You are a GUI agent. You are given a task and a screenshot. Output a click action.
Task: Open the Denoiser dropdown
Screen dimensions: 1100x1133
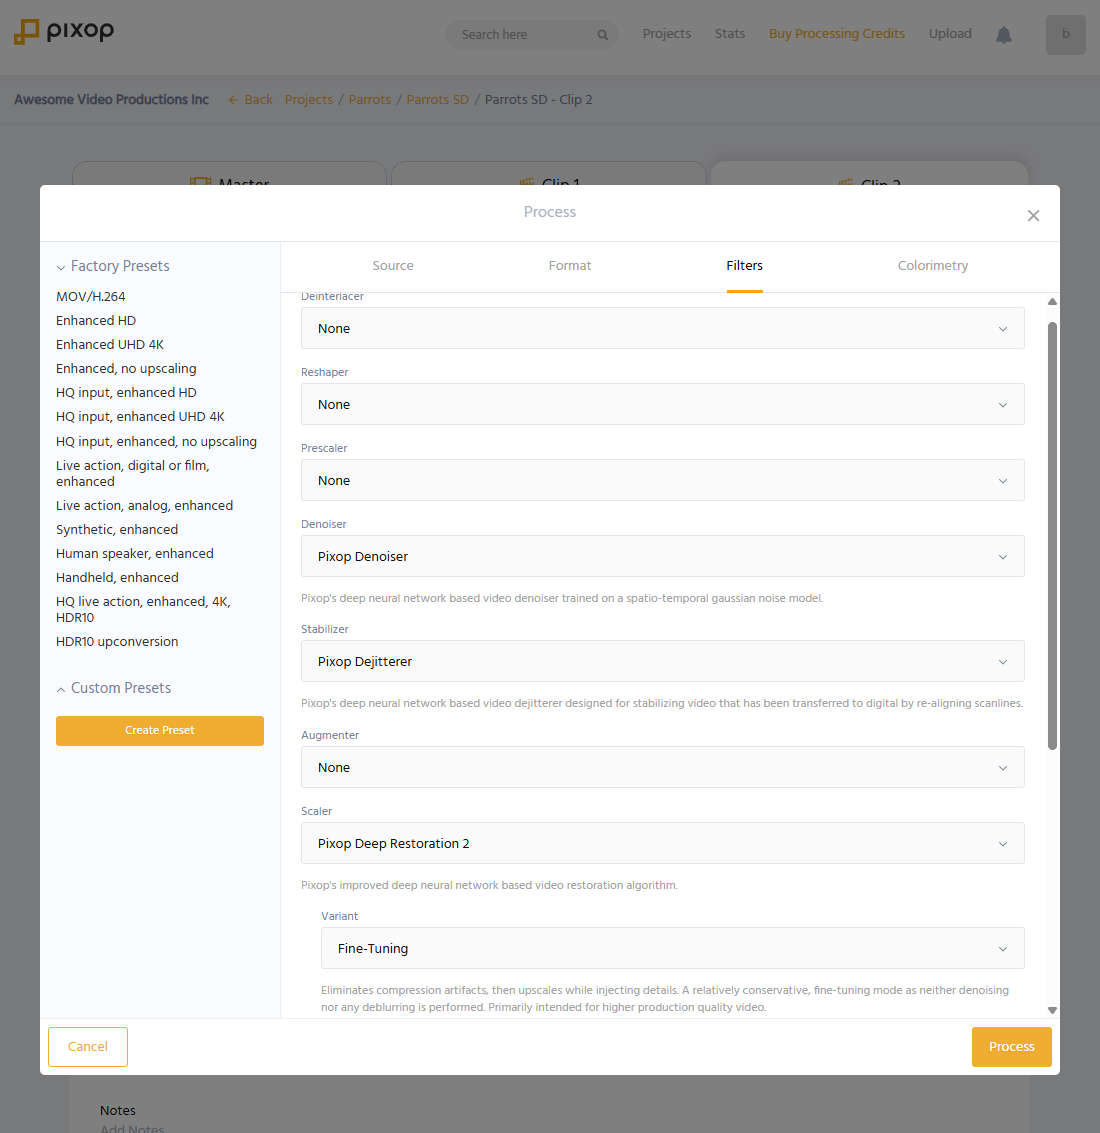(662, 556)
